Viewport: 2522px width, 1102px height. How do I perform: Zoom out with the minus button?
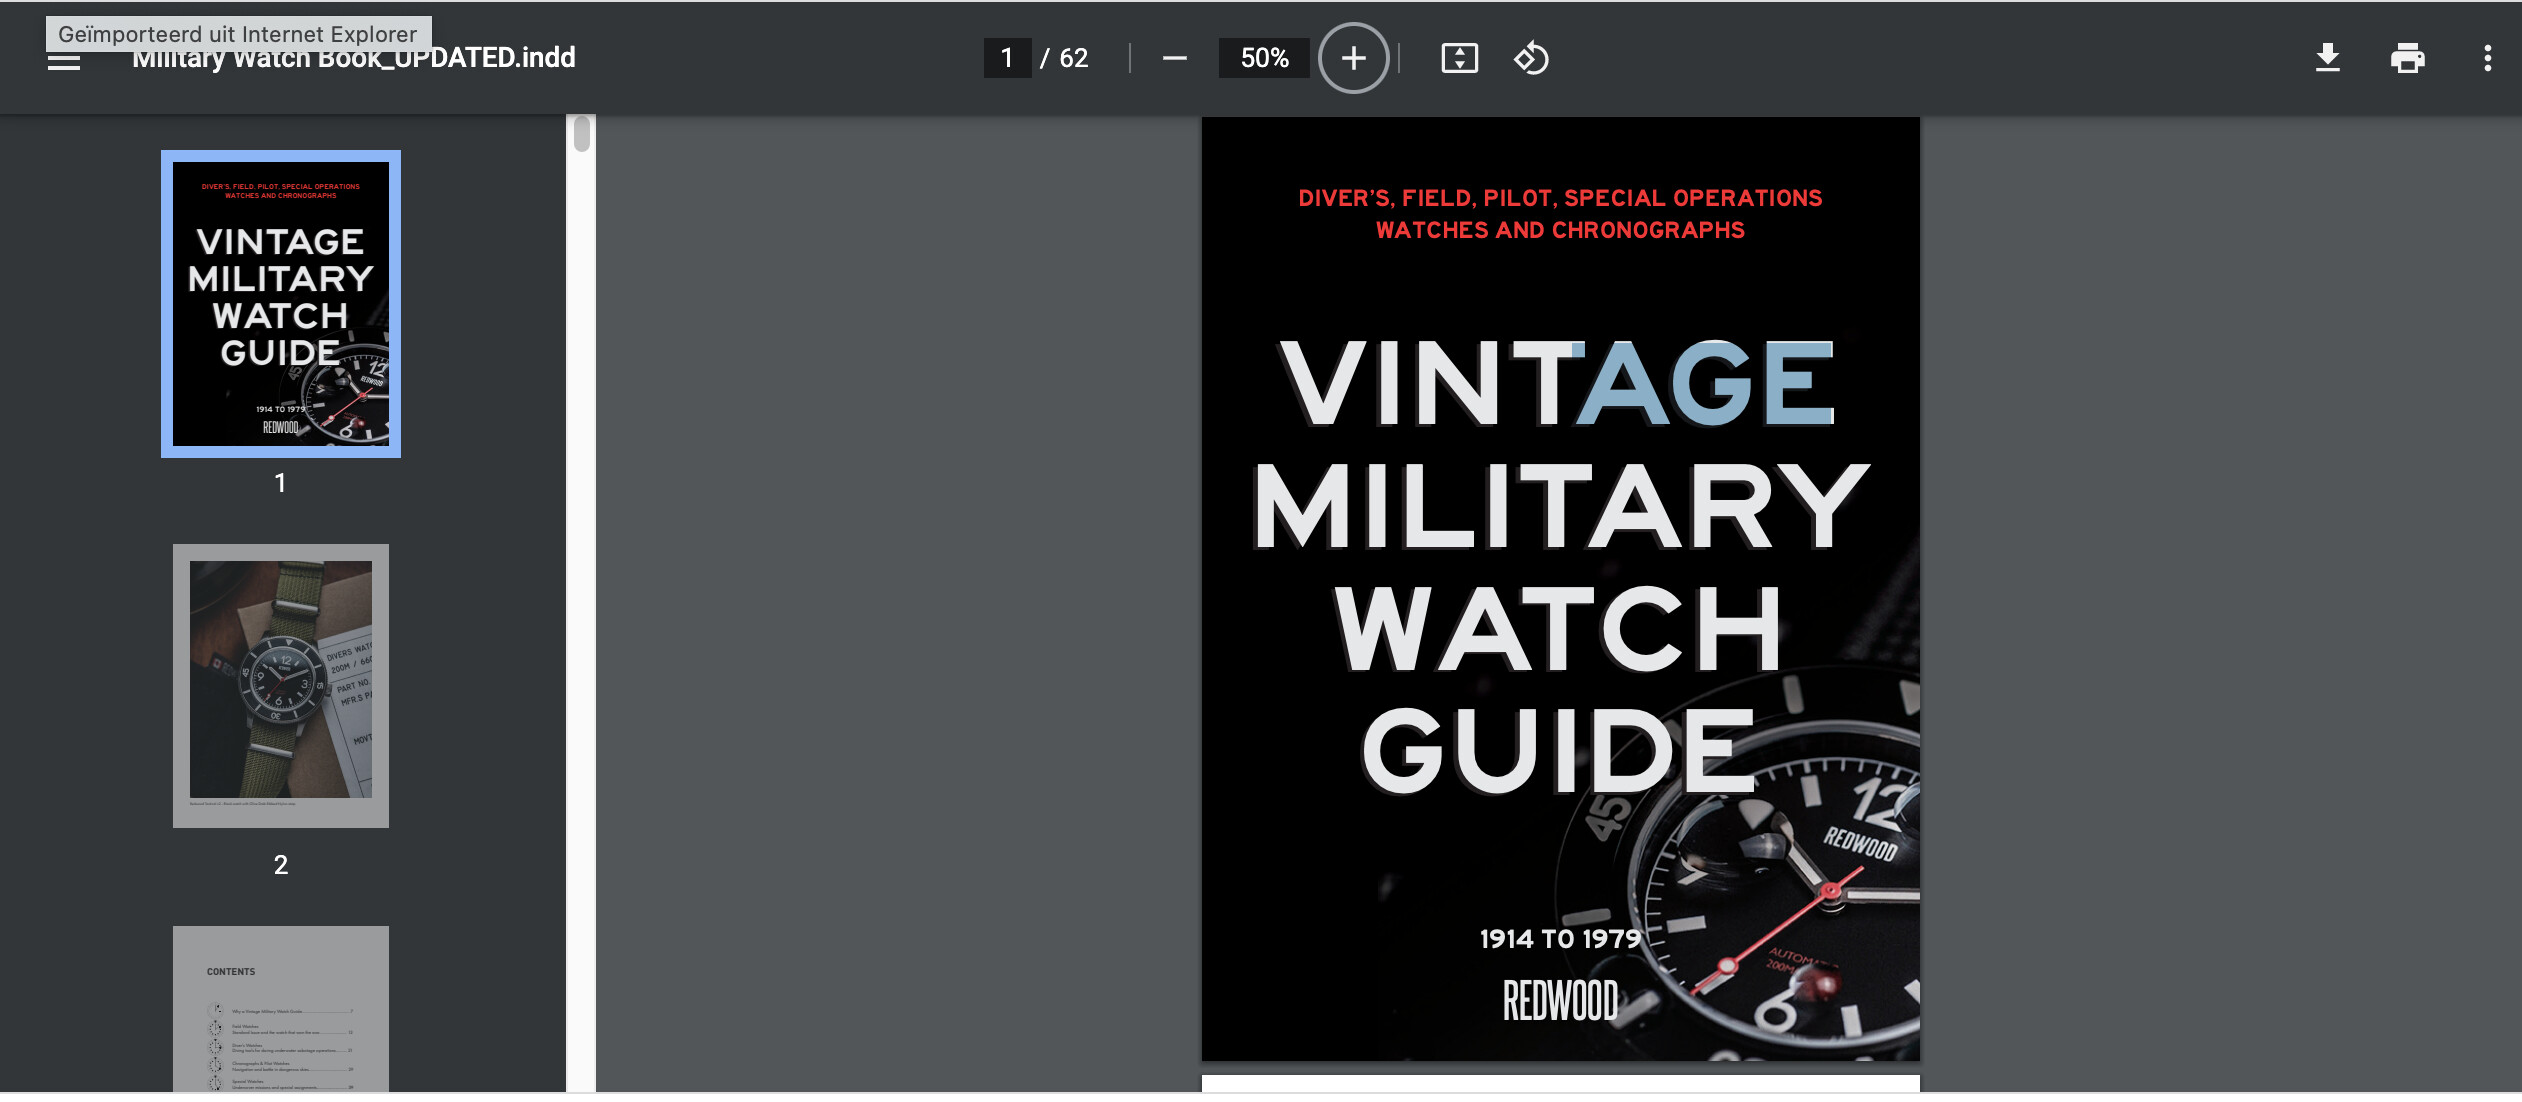click(x=1175, y=58)
